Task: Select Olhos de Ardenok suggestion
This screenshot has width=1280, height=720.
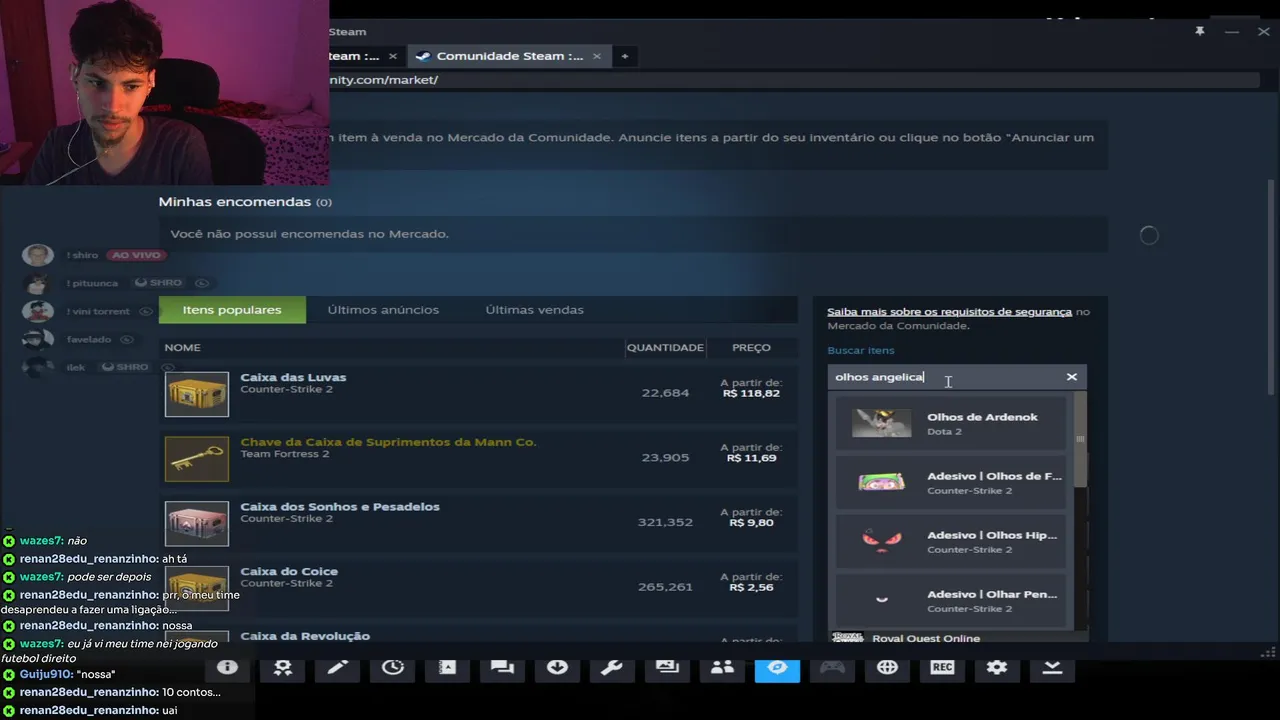Action: [x=951, y=423]
